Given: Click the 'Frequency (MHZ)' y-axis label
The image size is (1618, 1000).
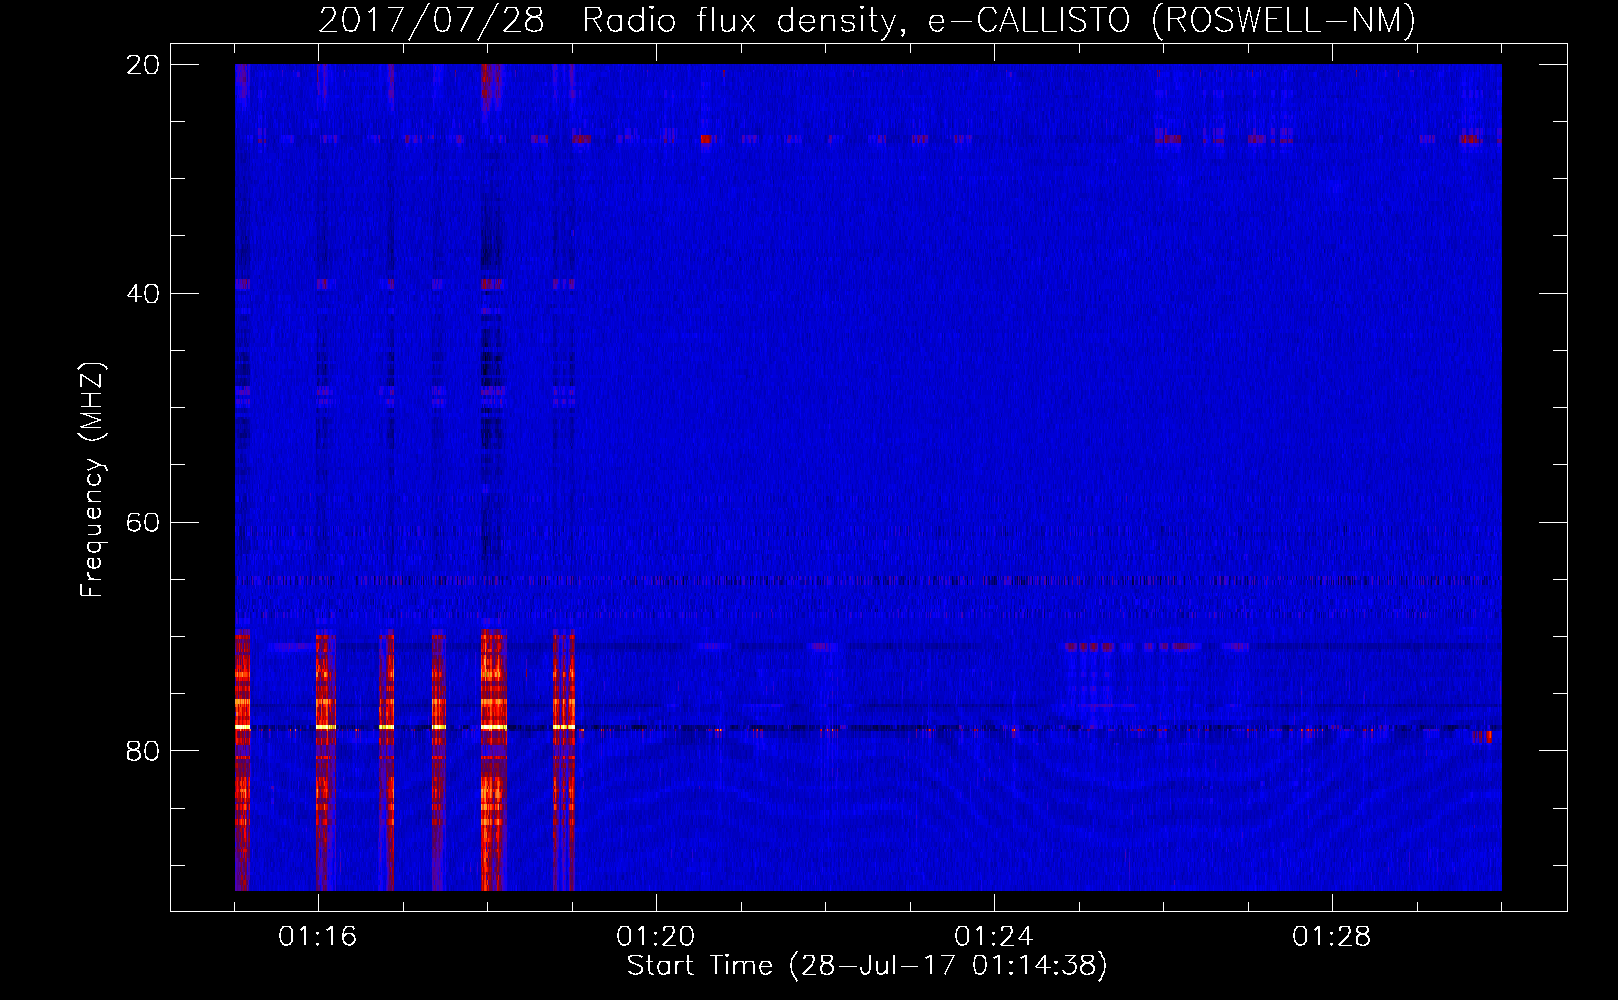Looking at the screenshot, I should click(x=91, y=481).
